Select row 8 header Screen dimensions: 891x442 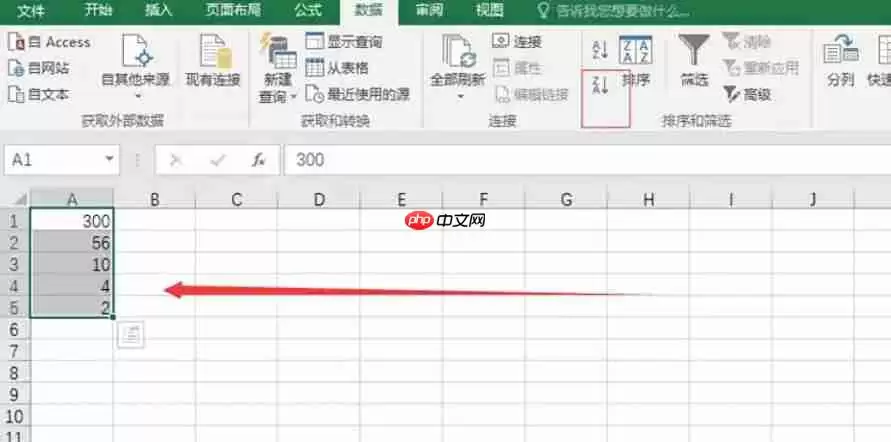tap(15, 373)
